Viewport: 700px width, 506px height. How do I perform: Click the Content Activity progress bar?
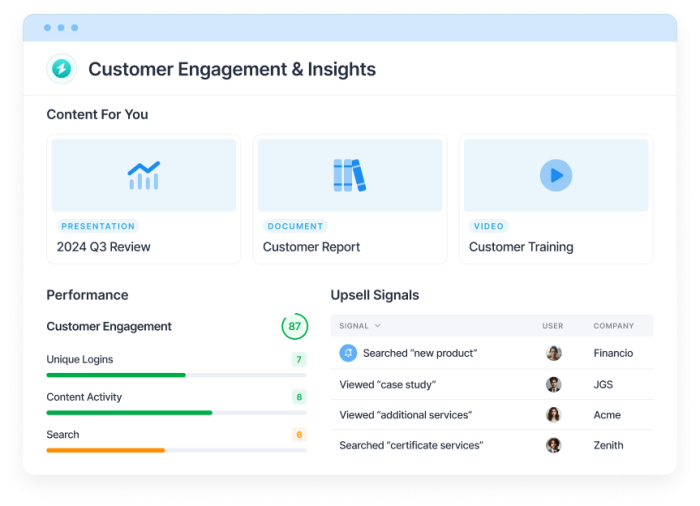(x=176, y=412)
